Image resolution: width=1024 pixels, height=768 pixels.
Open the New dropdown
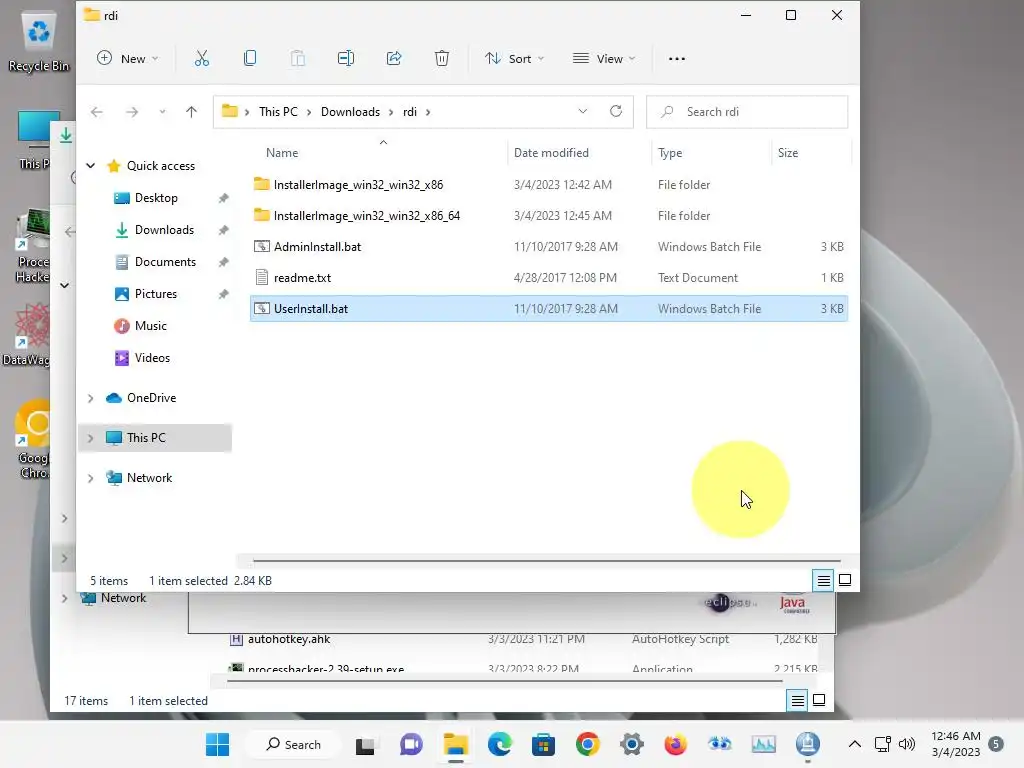pyautogui.click(x=128, y=59)
